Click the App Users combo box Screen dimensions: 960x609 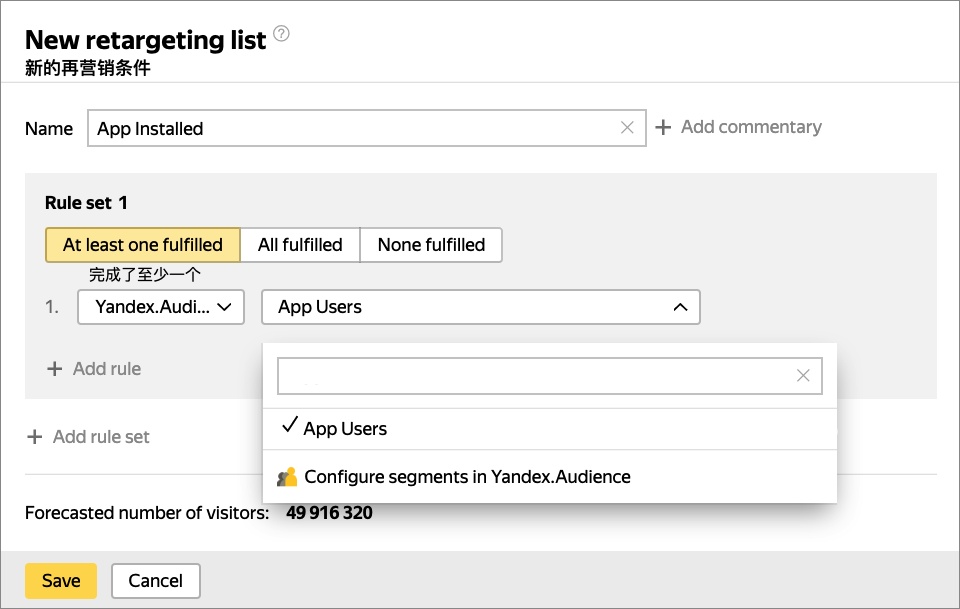tap(481, 307)
